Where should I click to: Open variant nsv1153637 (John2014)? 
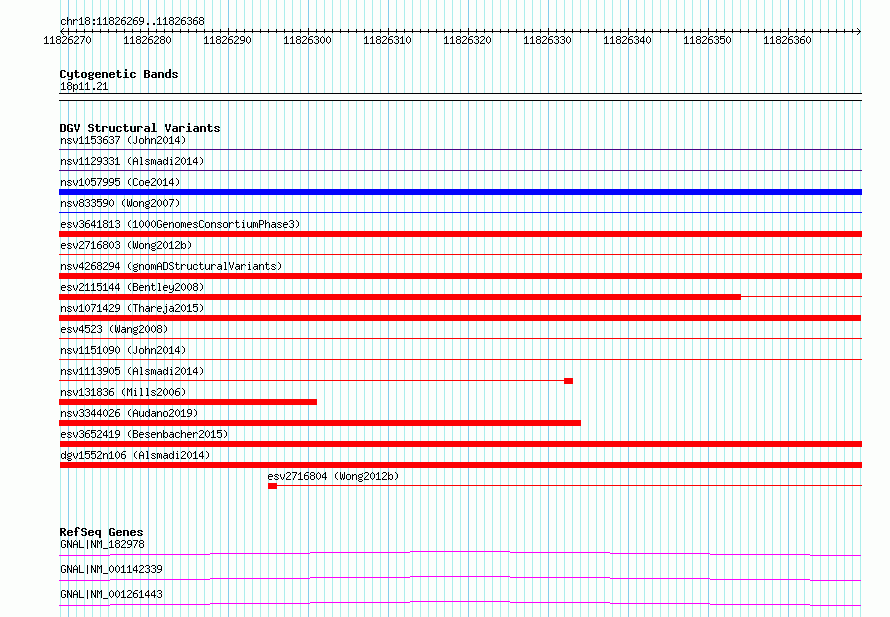[x=123, y=140]
